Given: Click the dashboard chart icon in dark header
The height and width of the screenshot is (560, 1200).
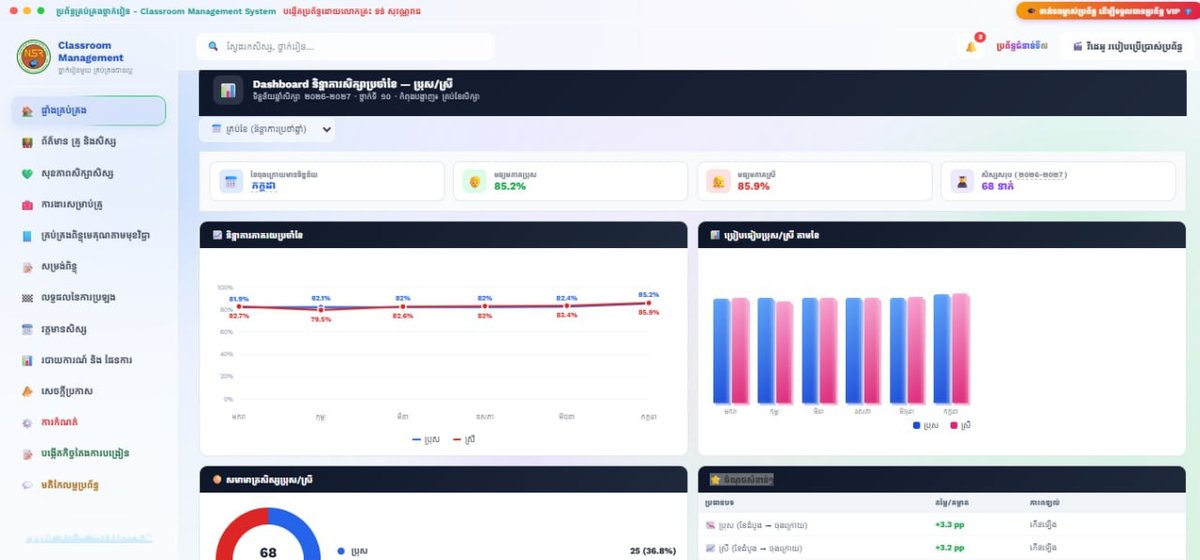Looking at the screenshot, I should pos(228,90).
